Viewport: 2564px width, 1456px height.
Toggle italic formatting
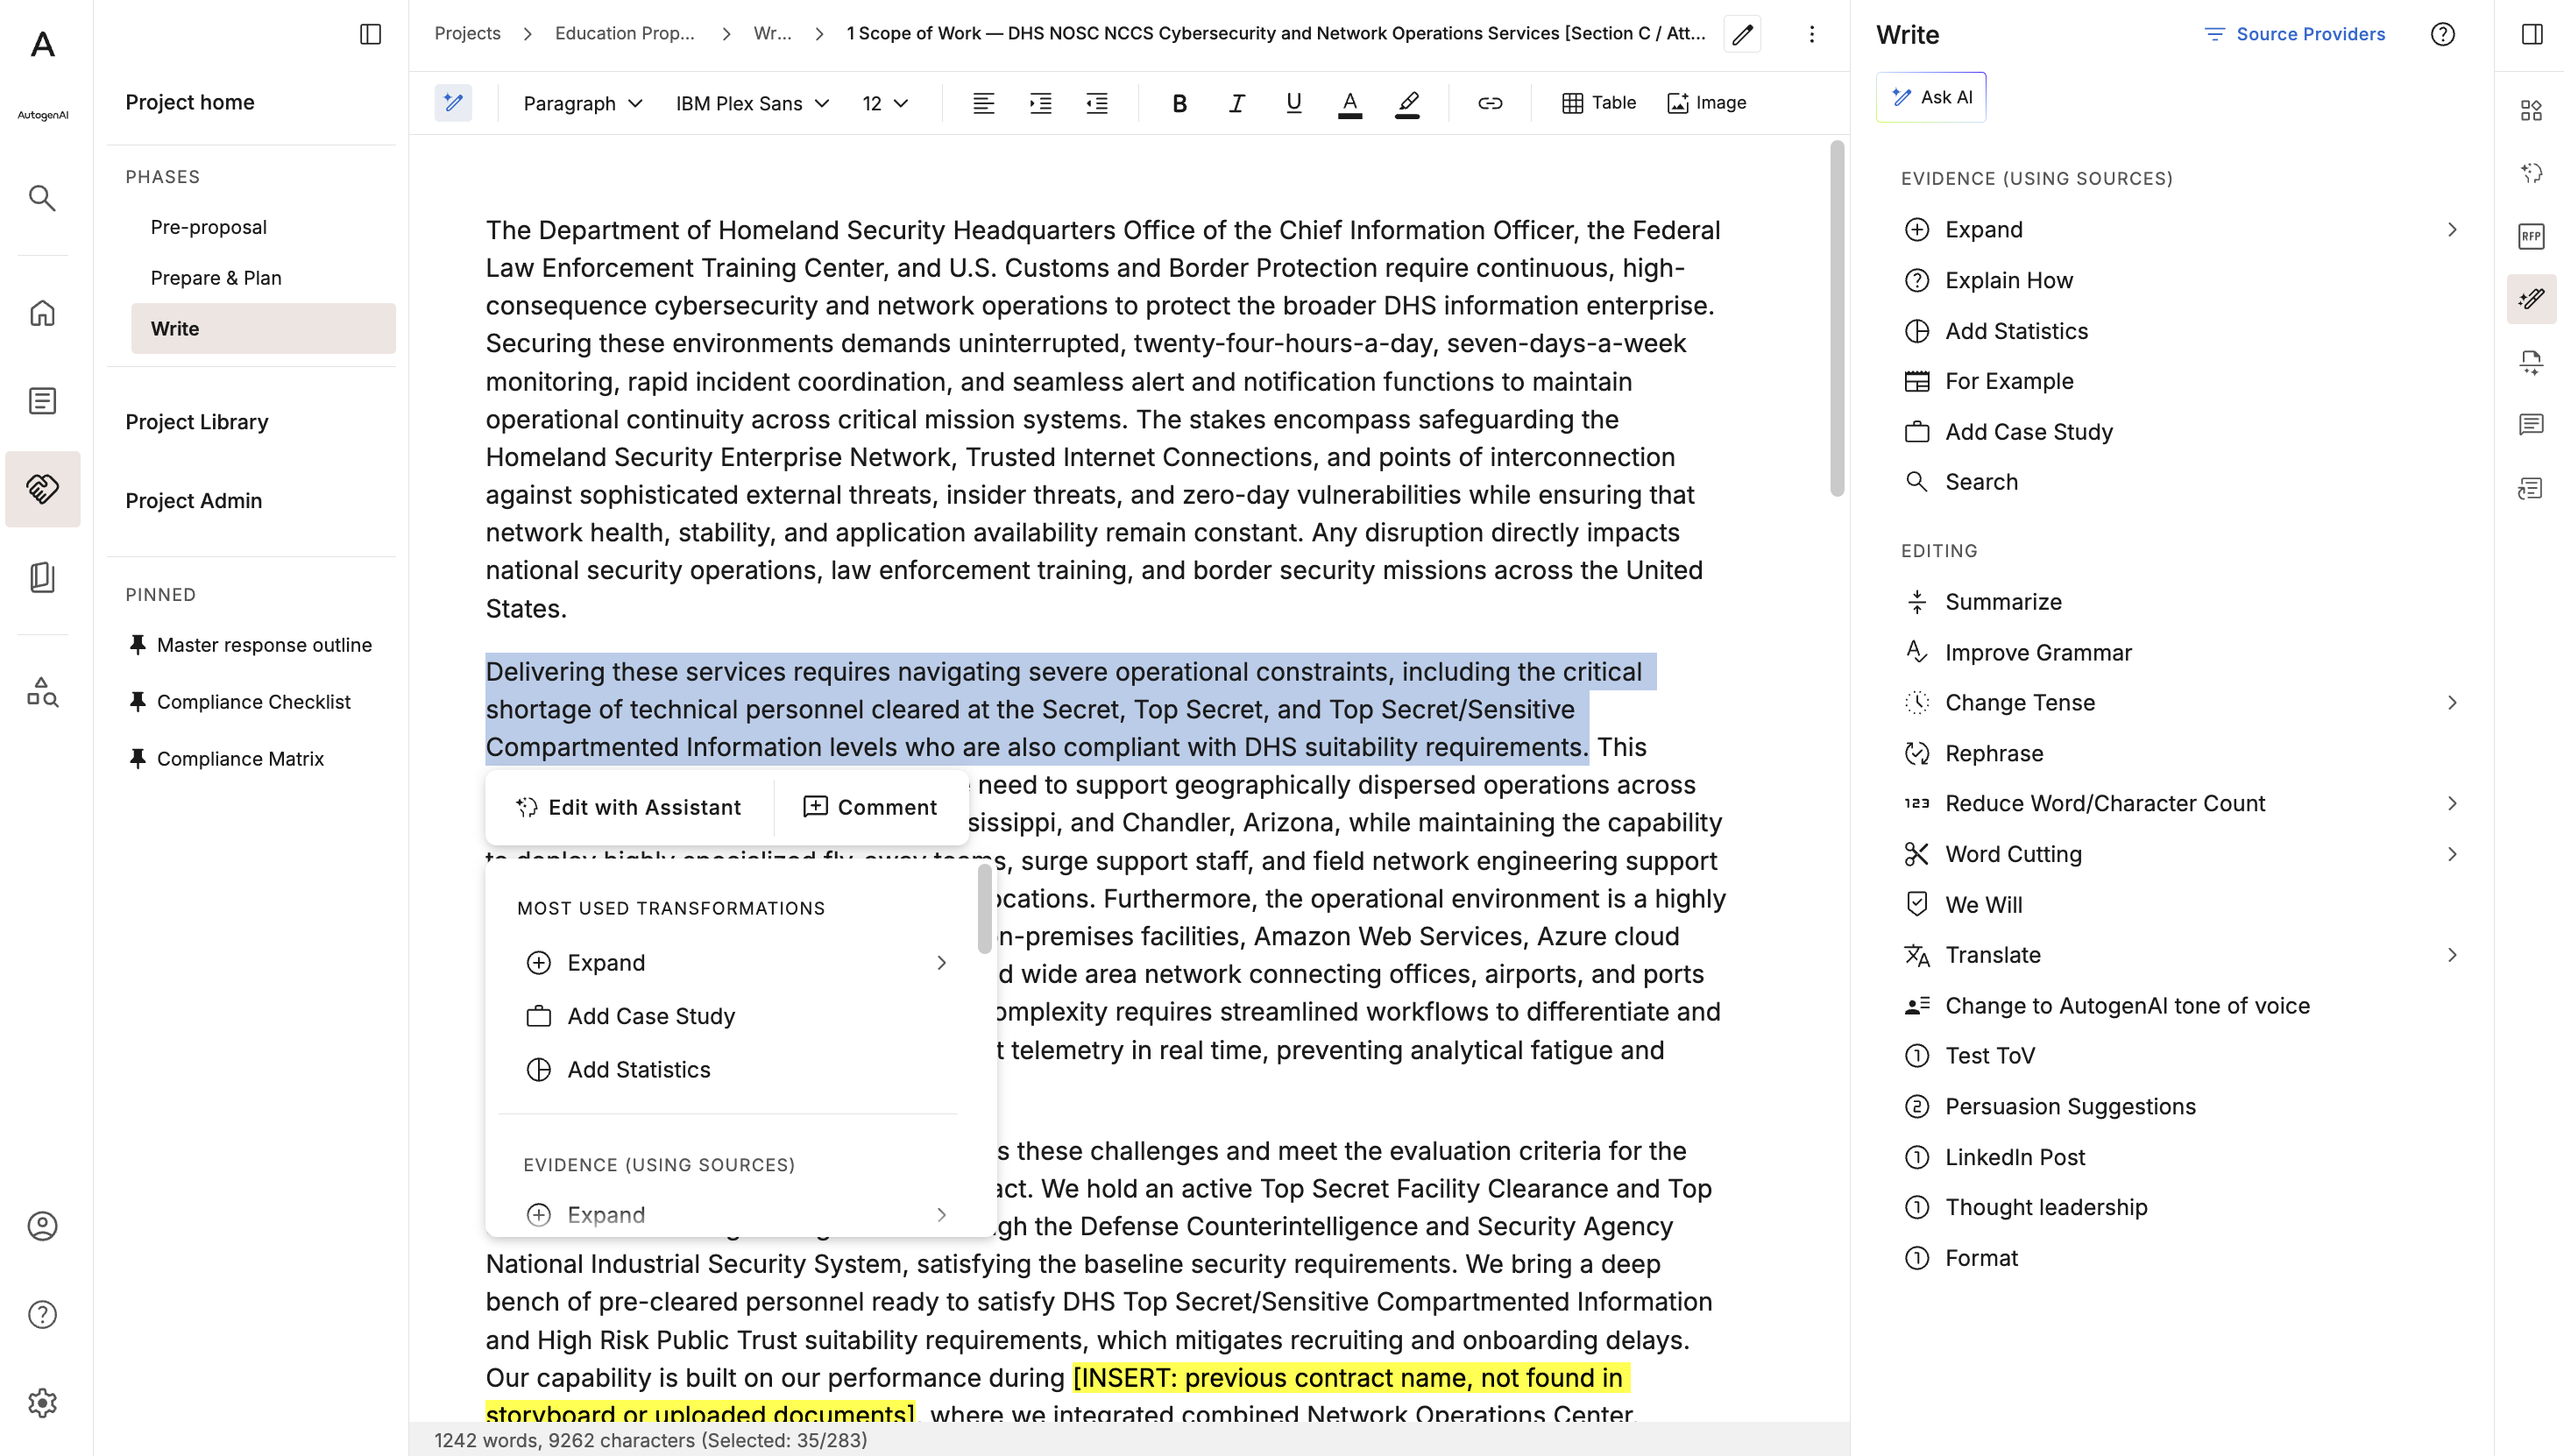(1236, 103)
